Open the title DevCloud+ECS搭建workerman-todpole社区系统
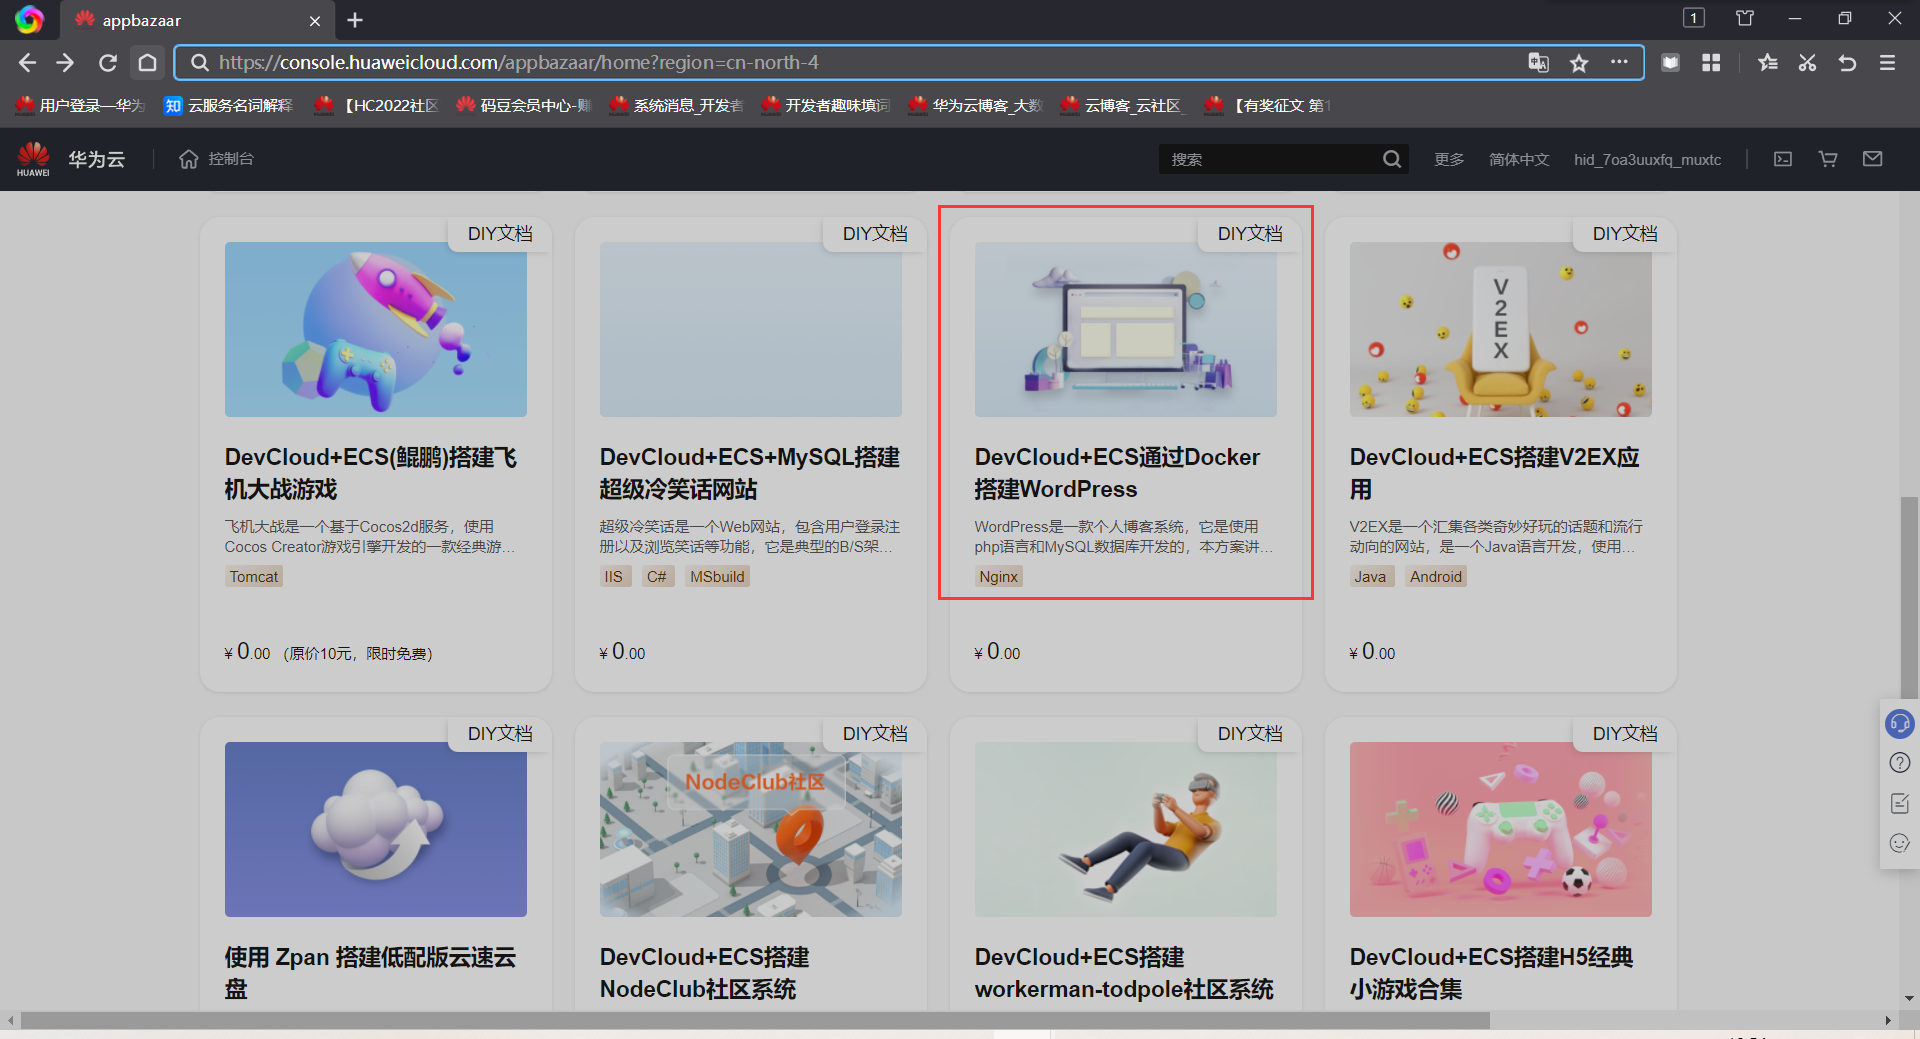 tap(1124, 973)
